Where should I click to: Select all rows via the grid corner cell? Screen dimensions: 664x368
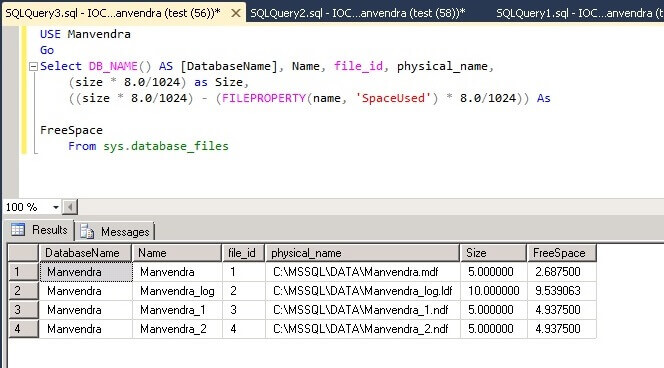[x=23, y=253]
